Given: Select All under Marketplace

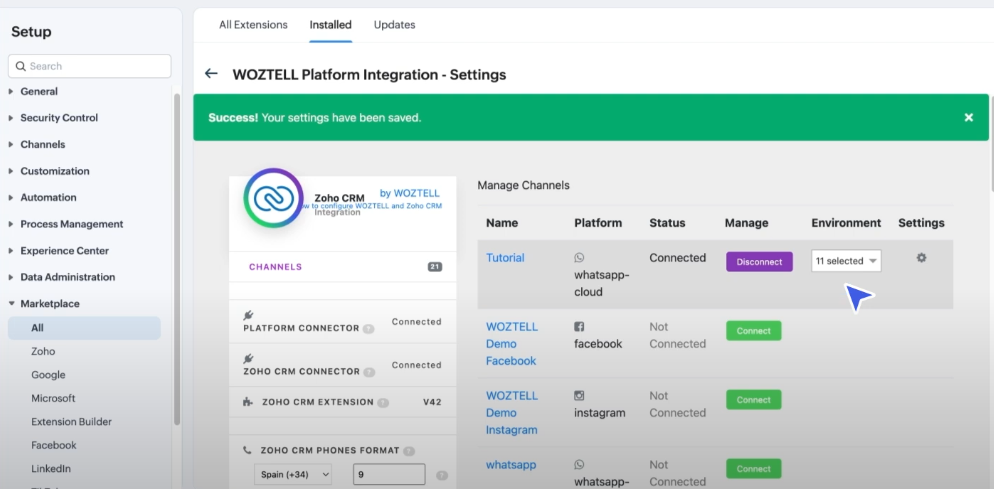Looking at the screenshot, I should pos(84,328).
